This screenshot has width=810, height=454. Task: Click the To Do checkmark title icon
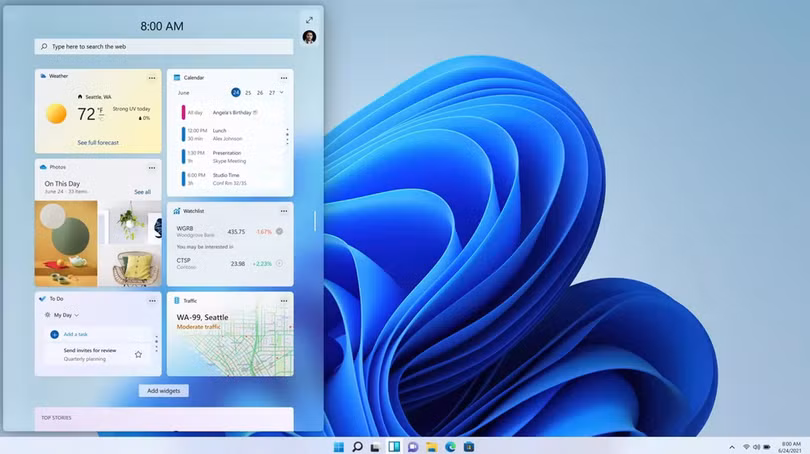point(42,299)
